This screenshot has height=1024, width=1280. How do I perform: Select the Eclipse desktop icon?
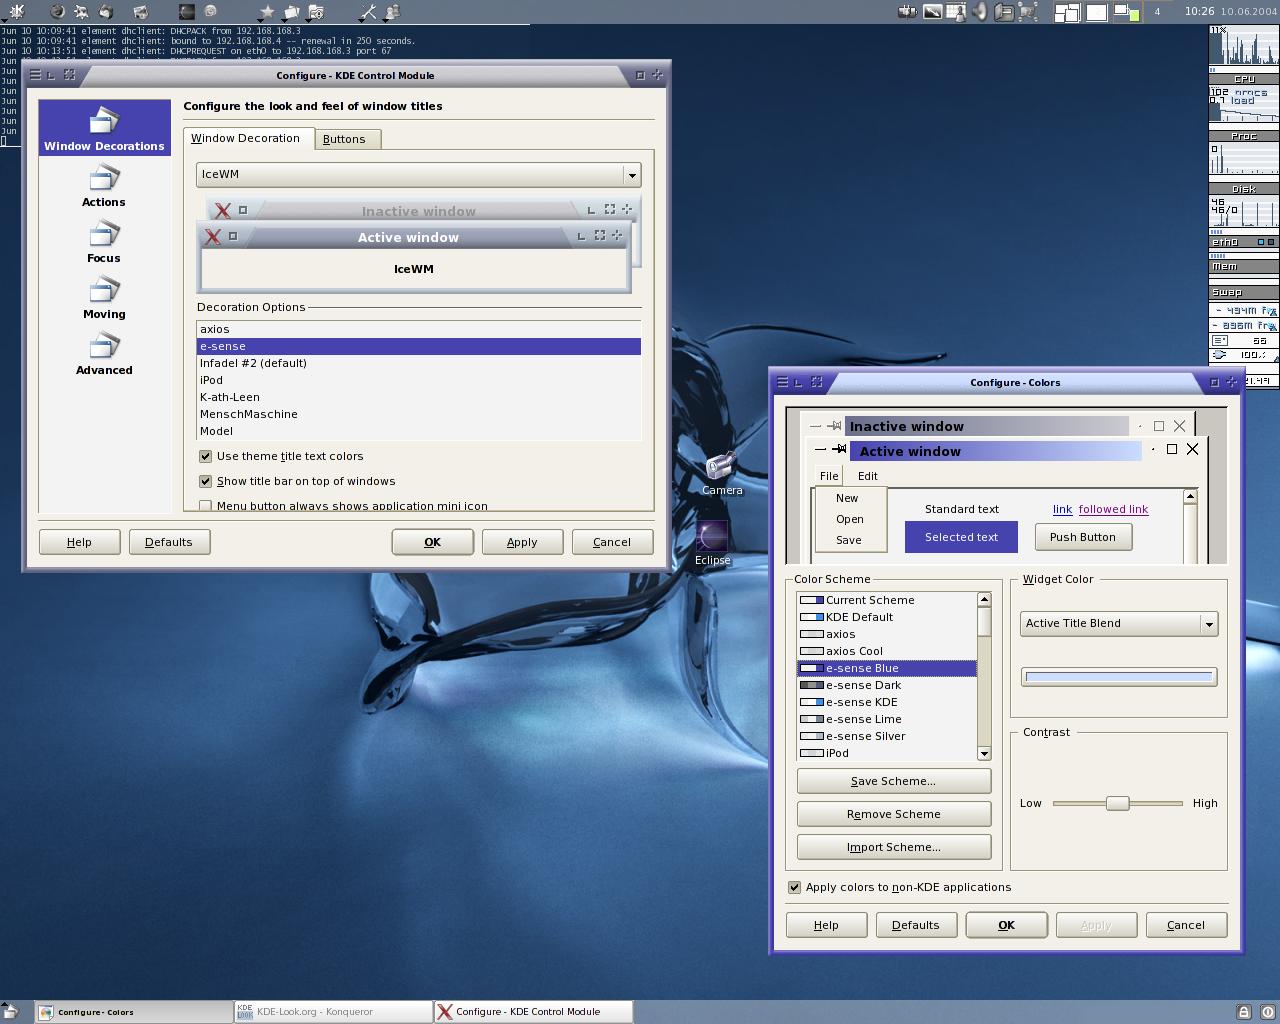pyautogui.click(x=712, y=543)
